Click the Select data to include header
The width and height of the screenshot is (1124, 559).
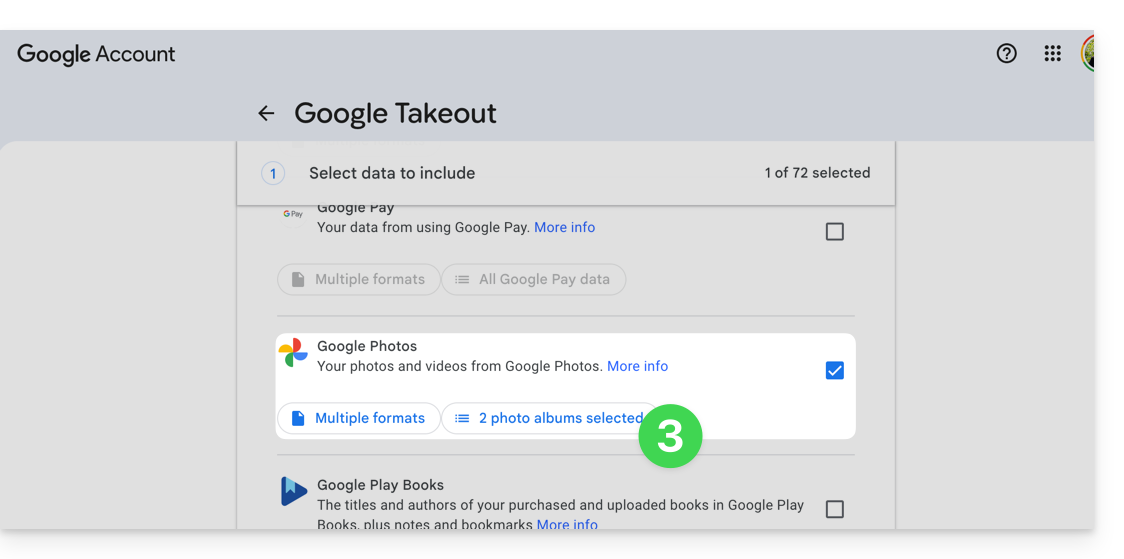[x=392, y=173]
